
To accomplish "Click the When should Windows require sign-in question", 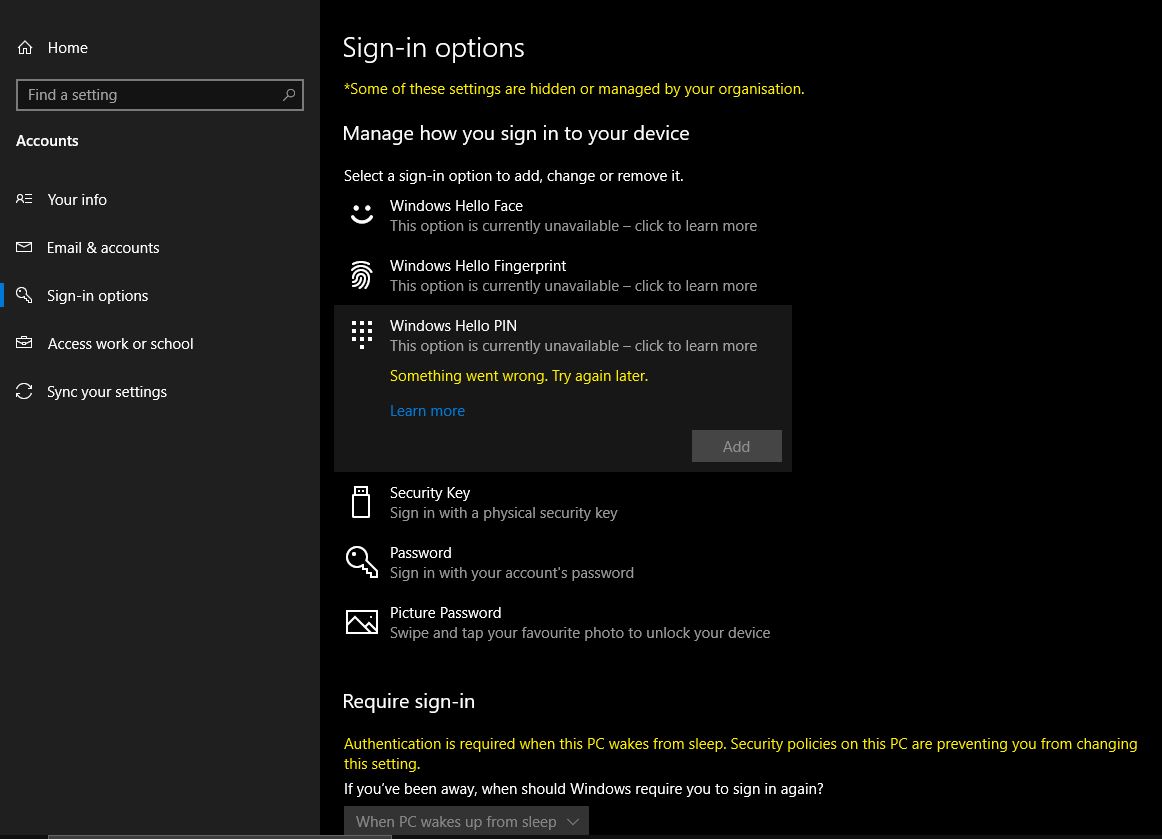I will 584,789.
